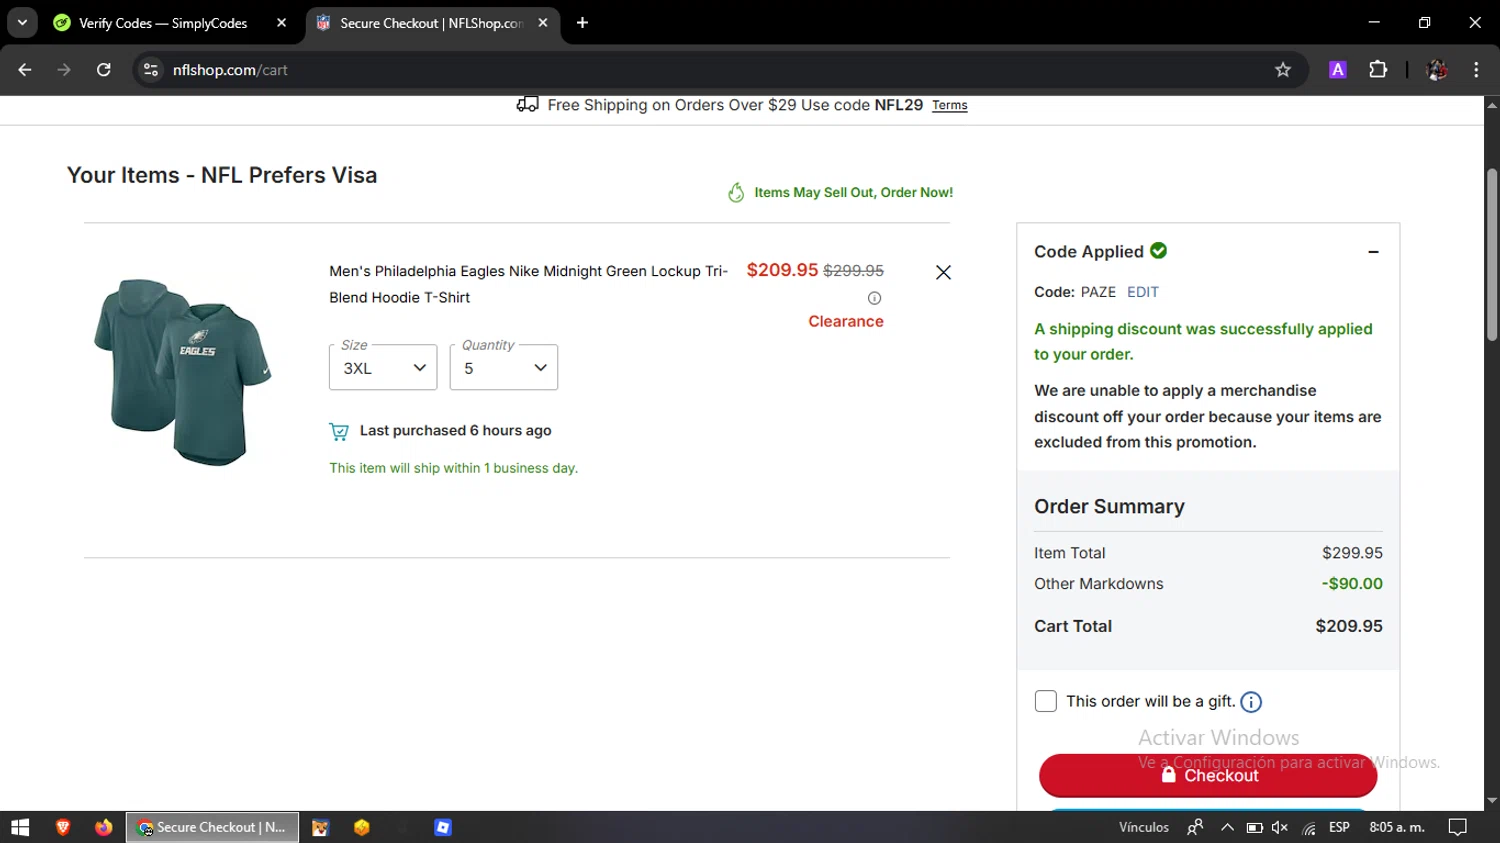Open the price info icon above Clearance
Viewport: 1500px width, 843px height.
pyautogui.click(x=874, y=298)
